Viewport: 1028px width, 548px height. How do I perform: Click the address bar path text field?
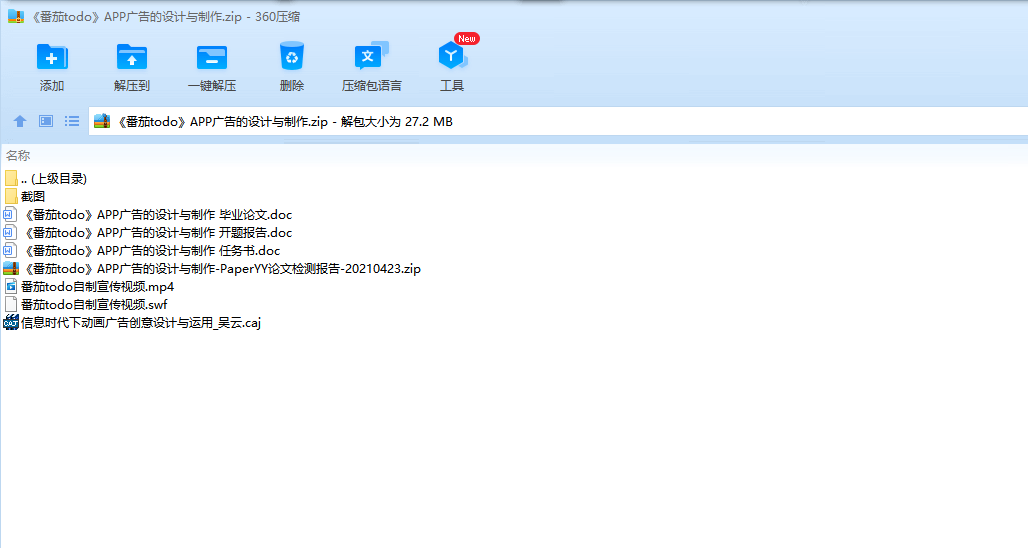point(558,121)
